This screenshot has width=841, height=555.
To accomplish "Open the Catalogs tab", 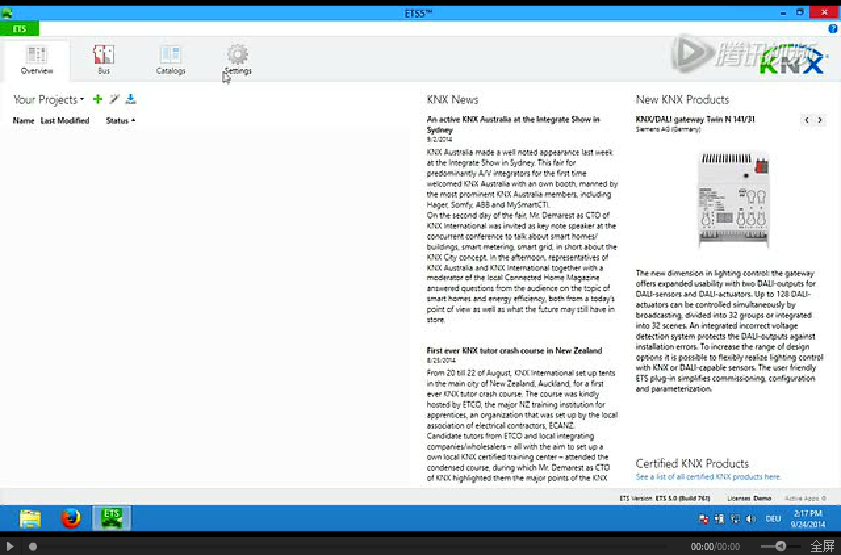I will 171,60.
